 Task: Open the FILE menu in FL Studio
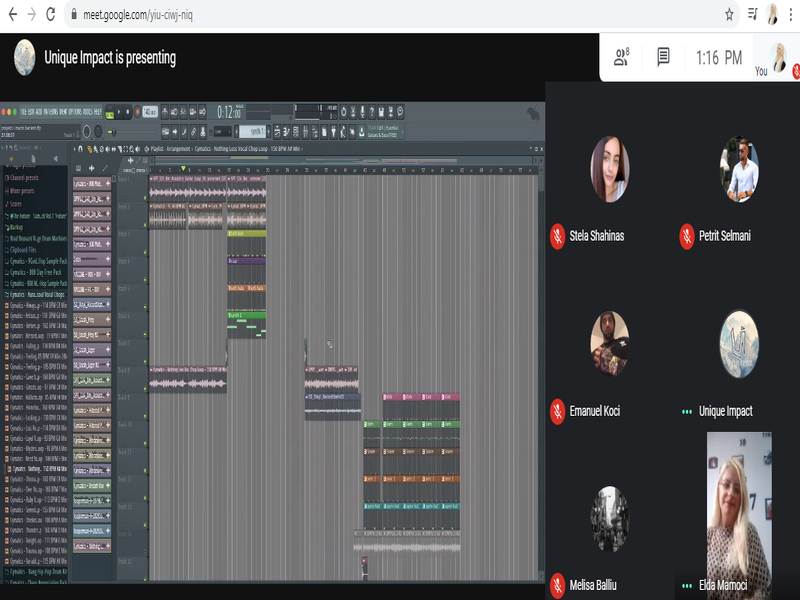[24, 112]
